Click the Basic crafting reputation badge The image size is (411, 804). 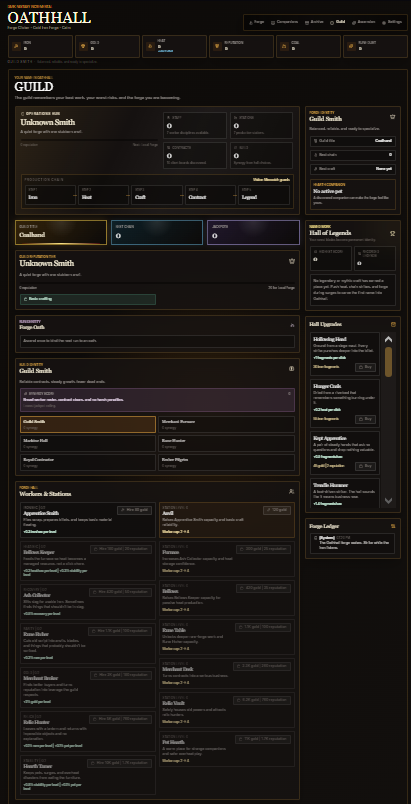point(88,299)
